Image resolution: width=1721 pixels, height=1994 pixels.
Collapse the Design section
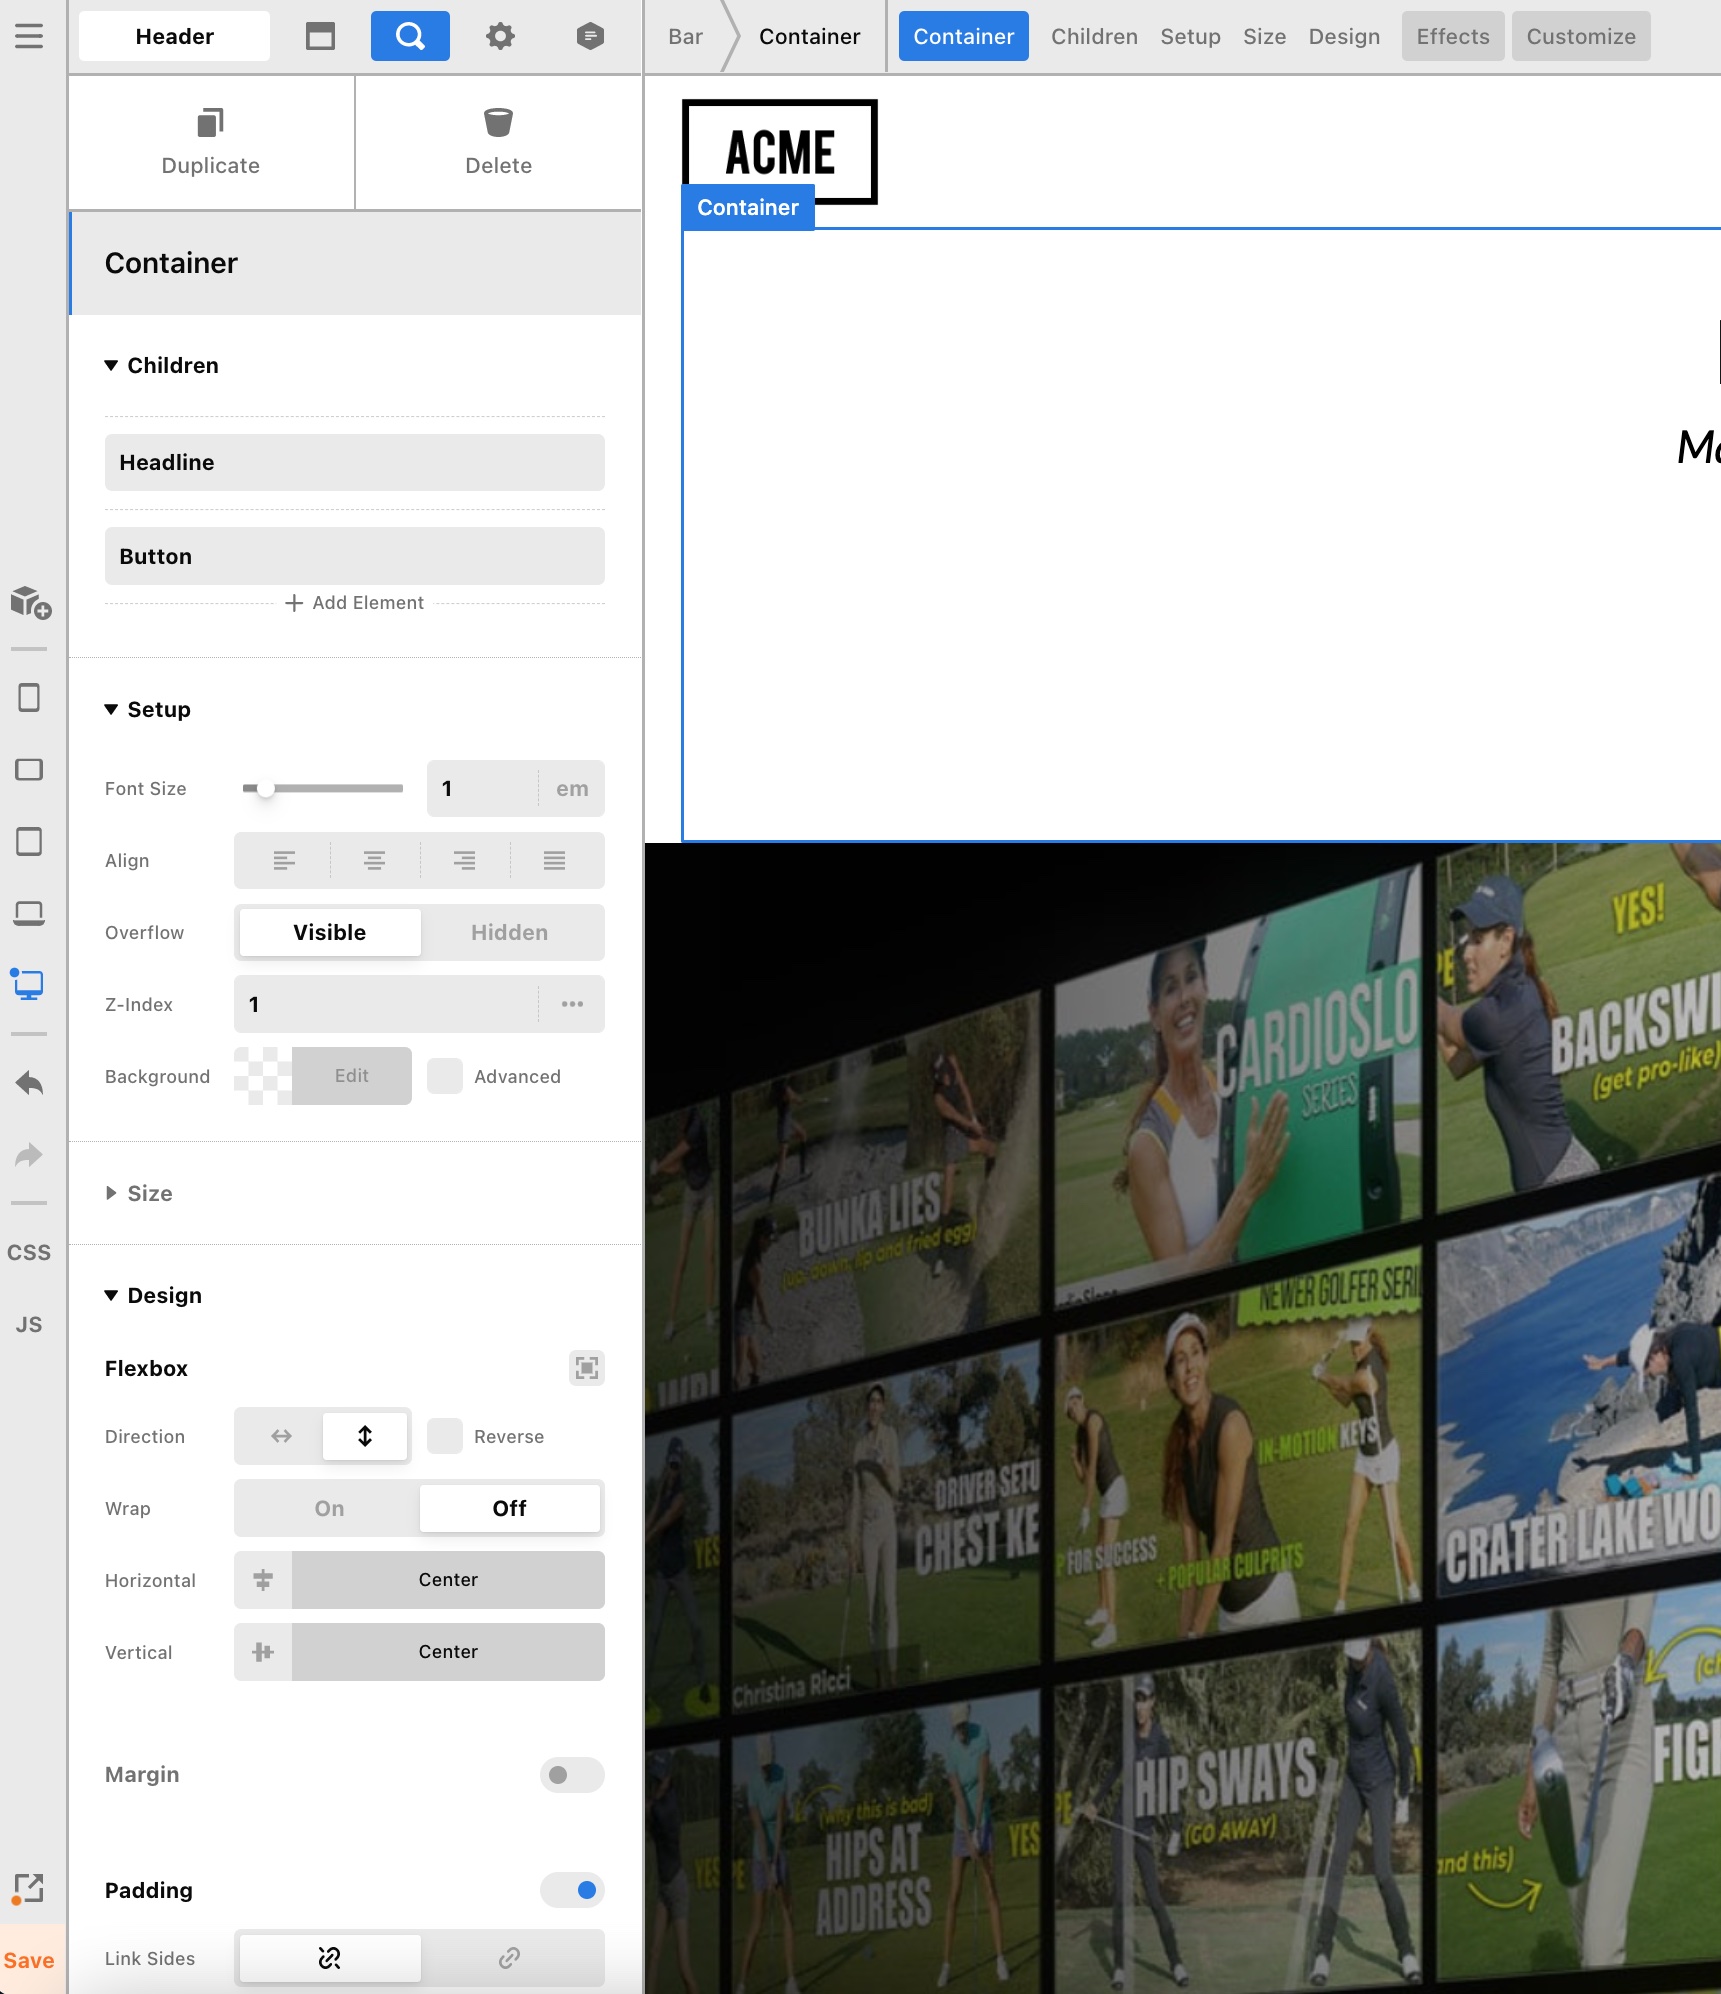[x=164, y=1295]
